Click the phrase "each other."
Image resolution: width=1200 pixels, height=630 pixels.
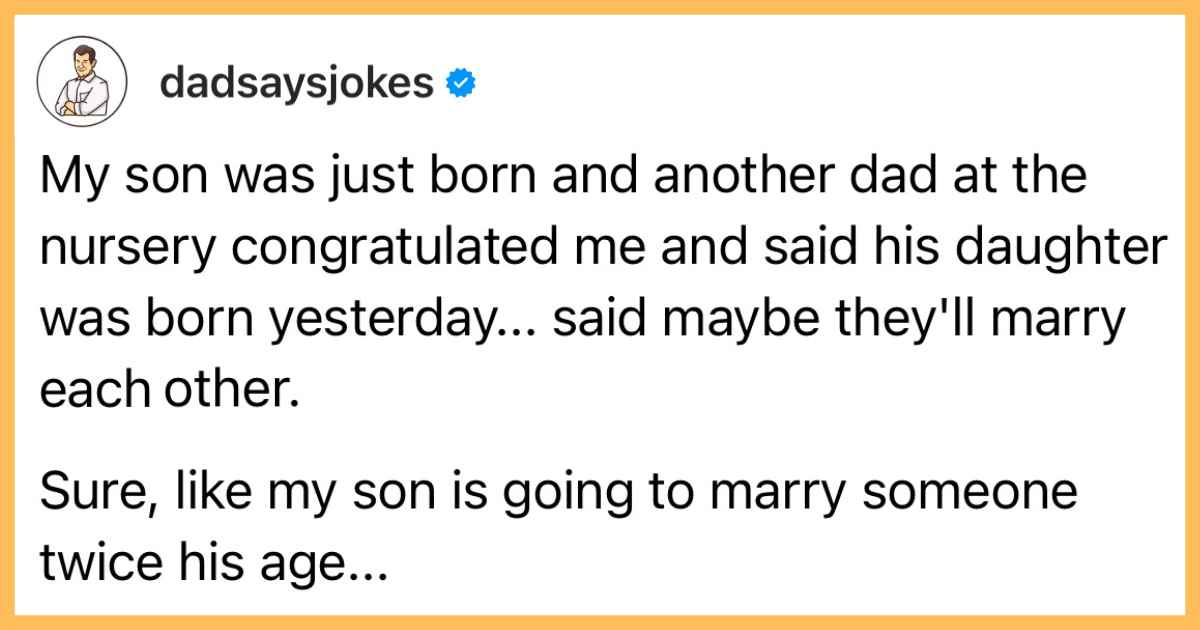171,389
